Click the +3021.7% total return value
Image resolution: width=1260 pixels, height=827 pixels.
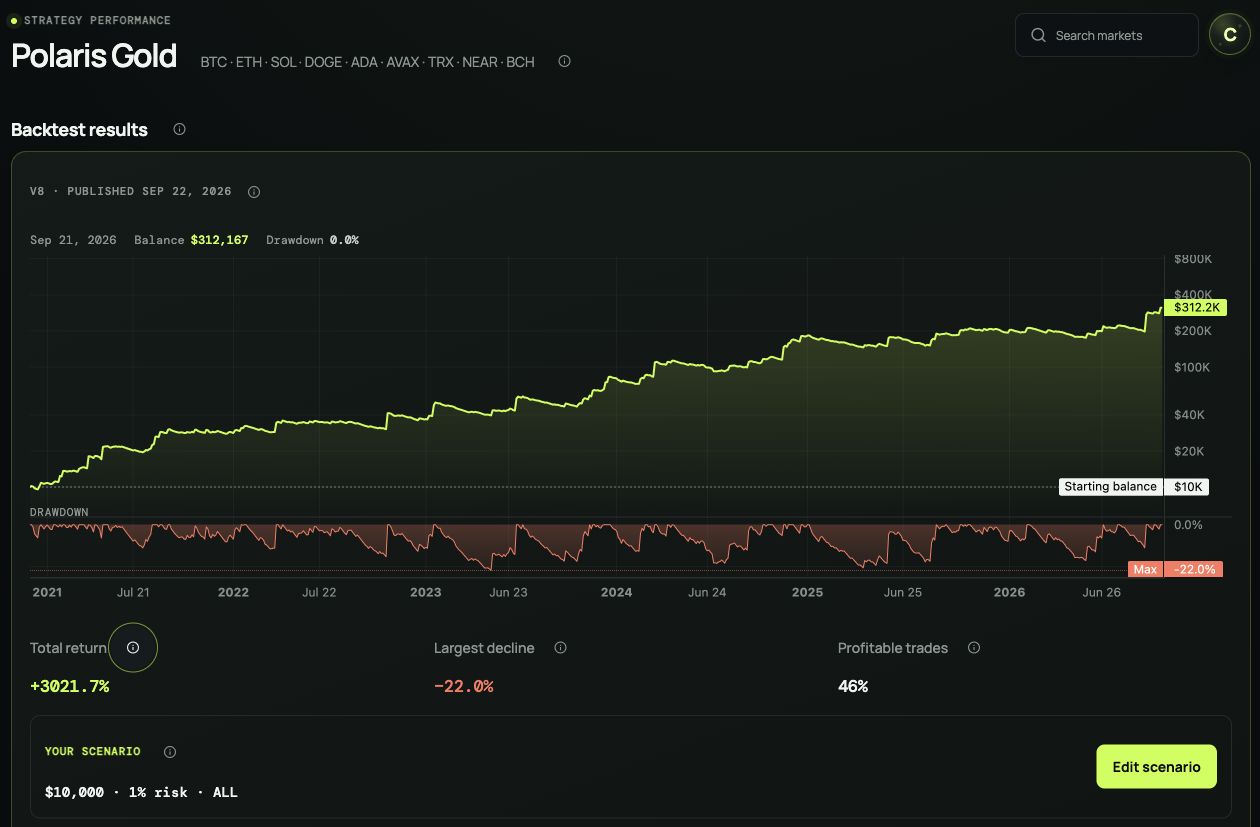click(69, 686)
